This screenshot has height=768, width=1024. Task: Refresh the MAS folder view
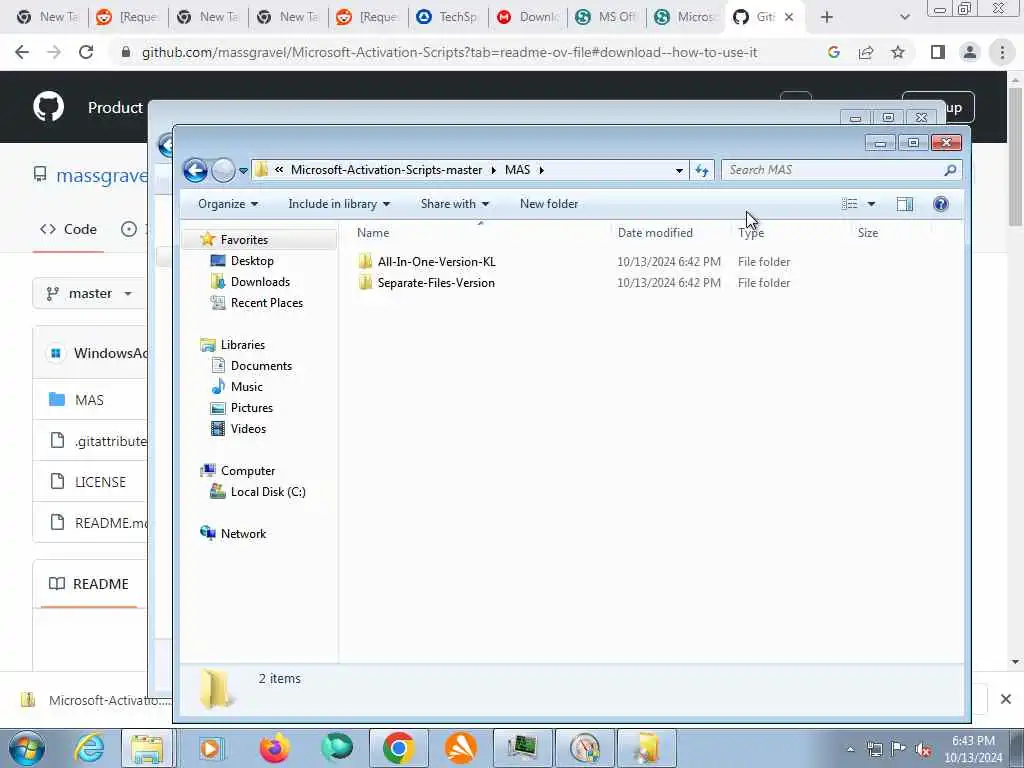[702, 170]
